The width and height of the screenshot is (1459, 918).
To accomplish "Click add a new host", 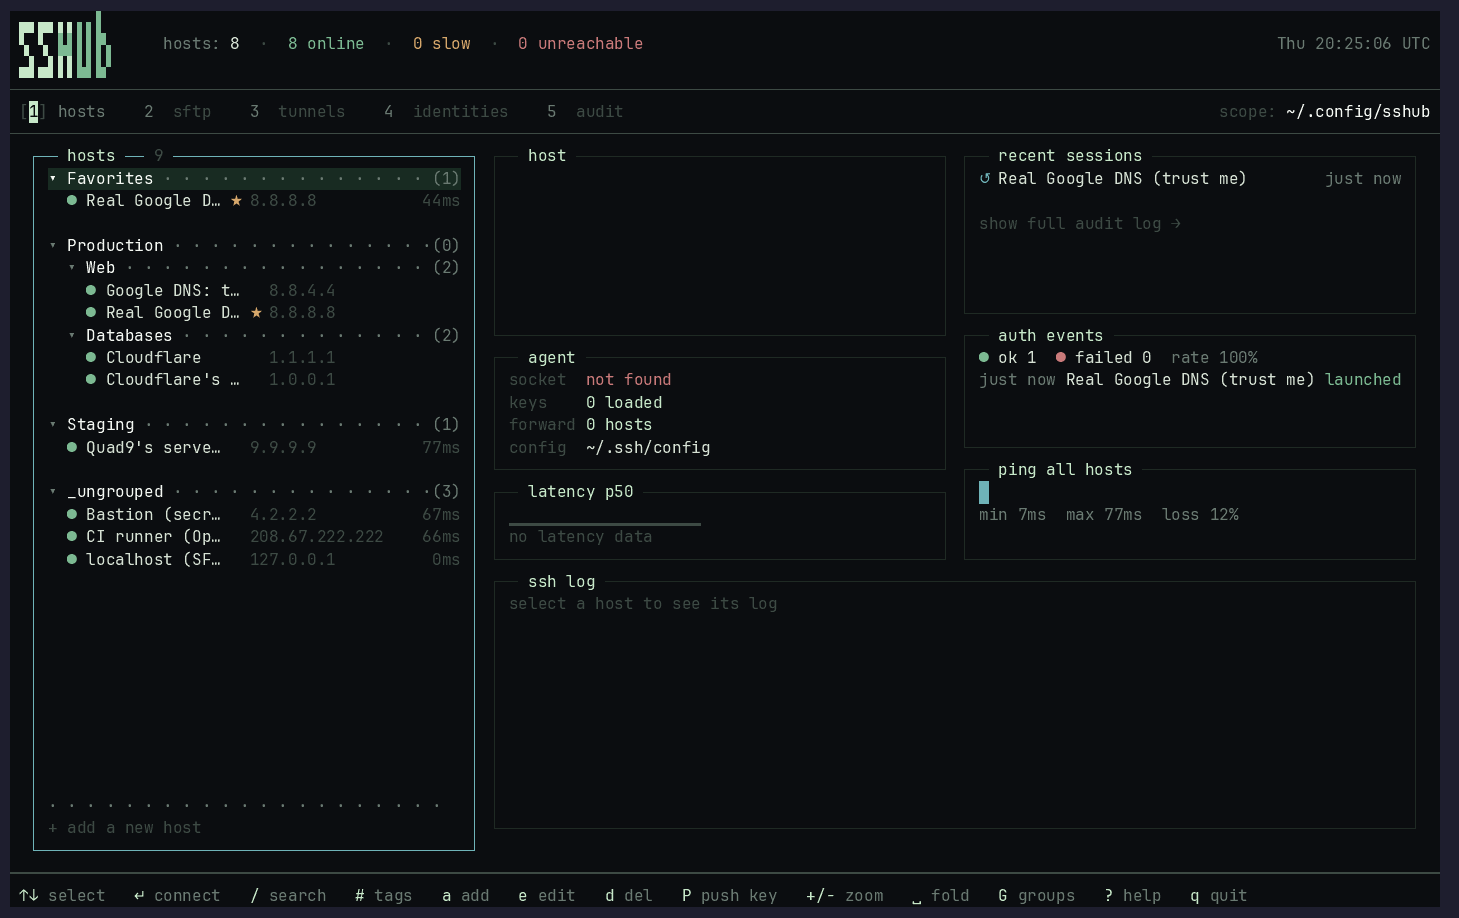I will coord(125,828).
